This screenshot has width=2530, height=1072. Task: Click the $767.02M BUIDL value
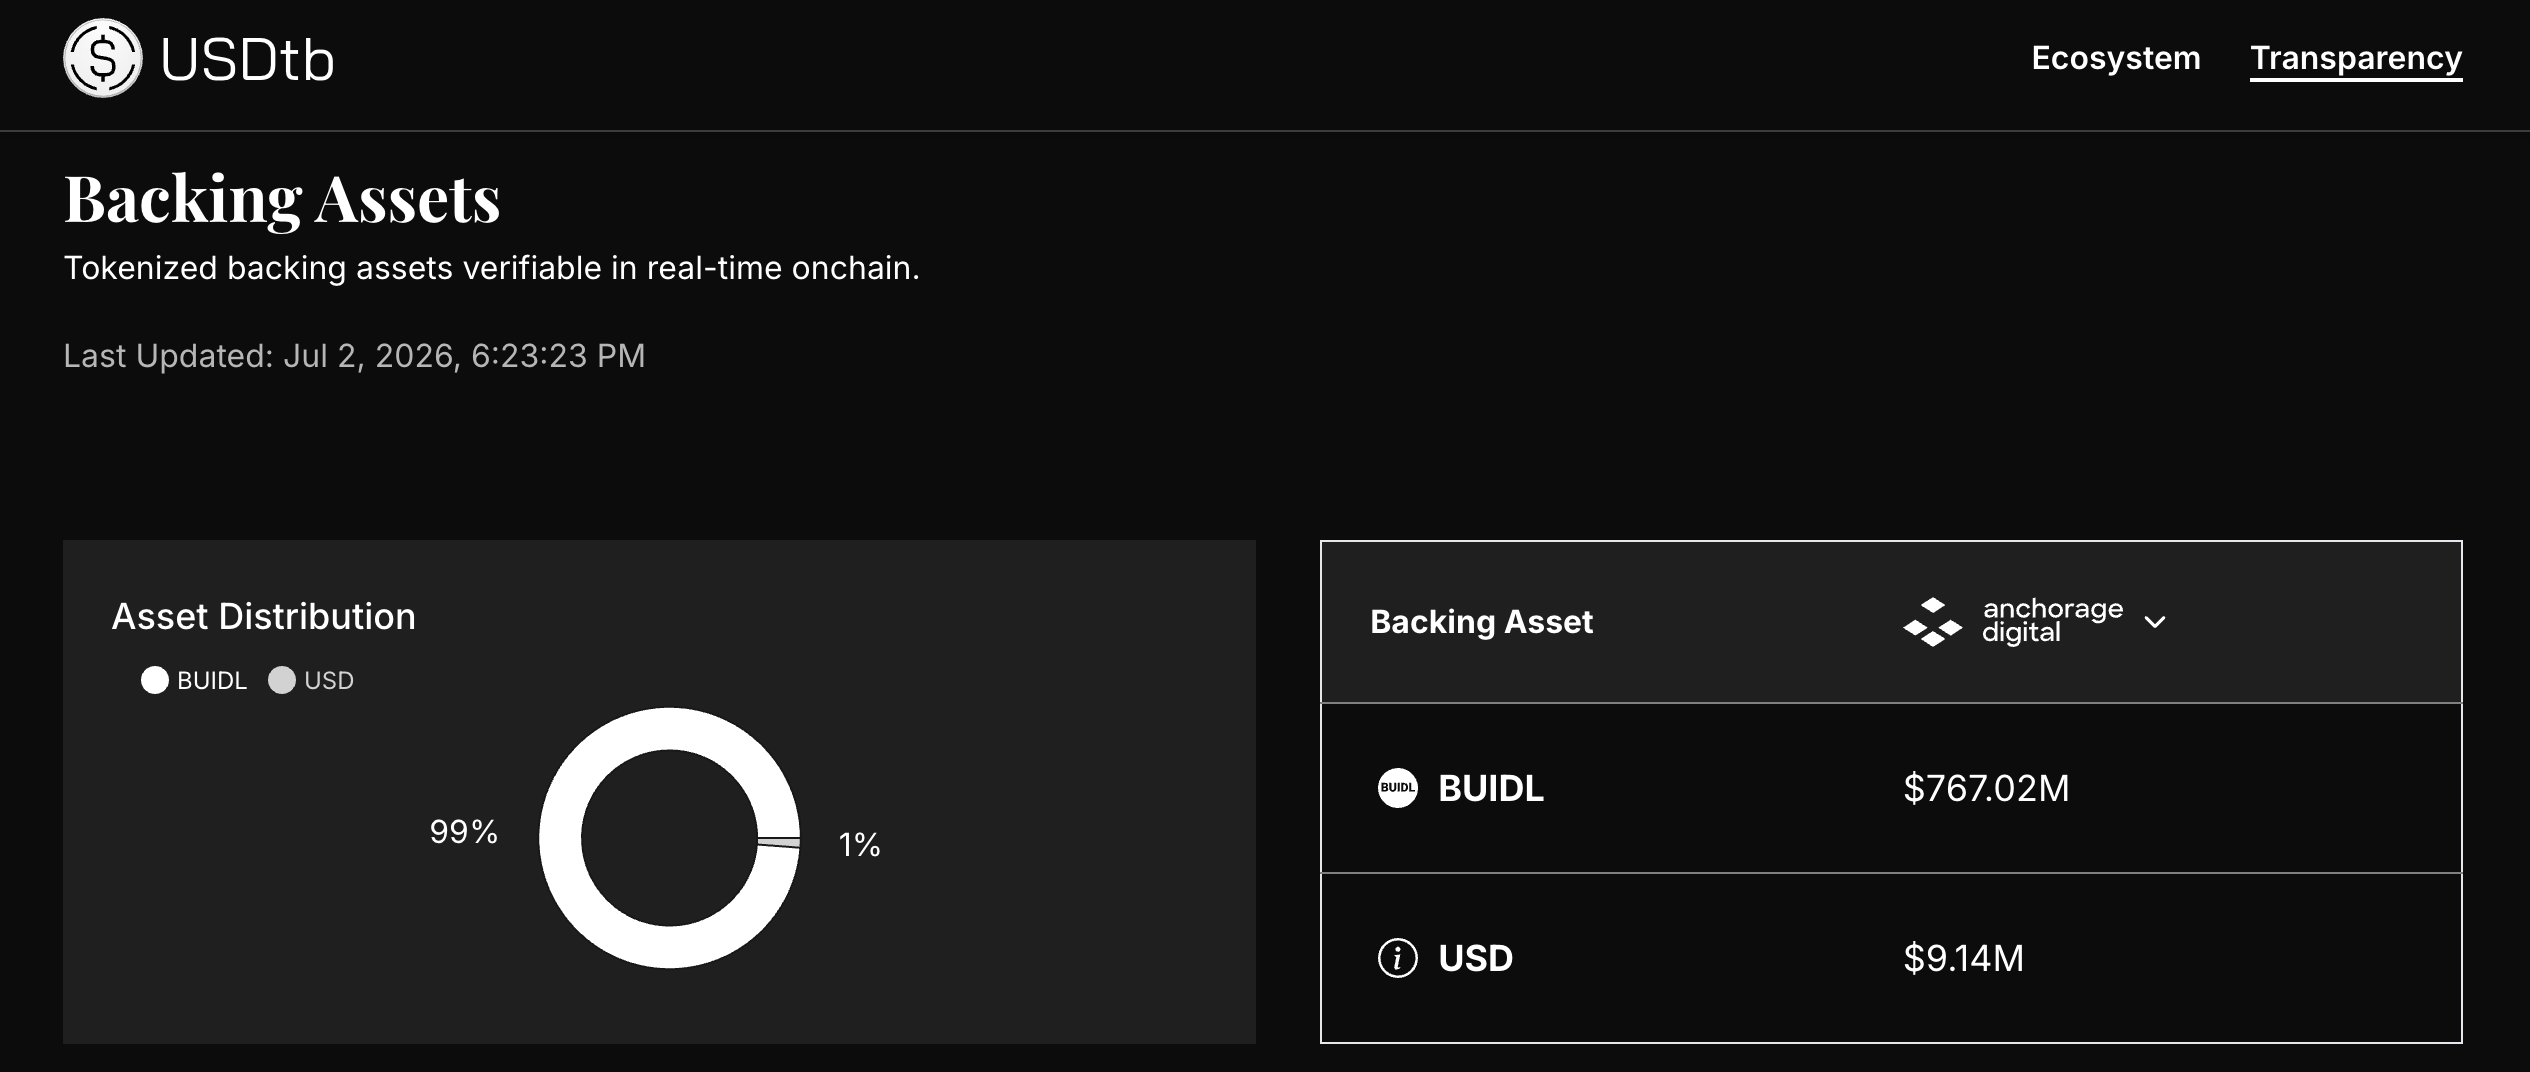click(x=1986, y=788)
